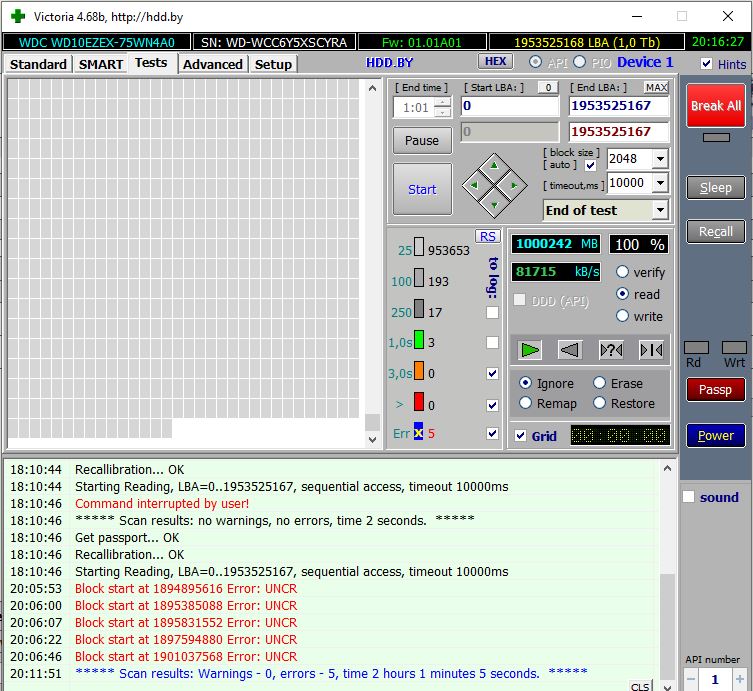Image resolution: width=753 pixels, height=691 pixels.
Task: Toggle log checkbox for Err blocks
Action: pyautogui.click(x=492, y=433)
